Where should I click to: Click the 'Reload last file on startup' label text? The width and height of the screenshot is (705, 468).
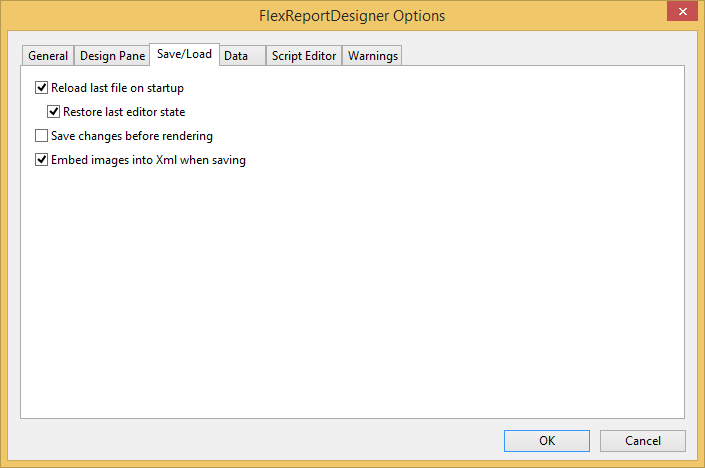pyautogui.click(x=117, y=88)
